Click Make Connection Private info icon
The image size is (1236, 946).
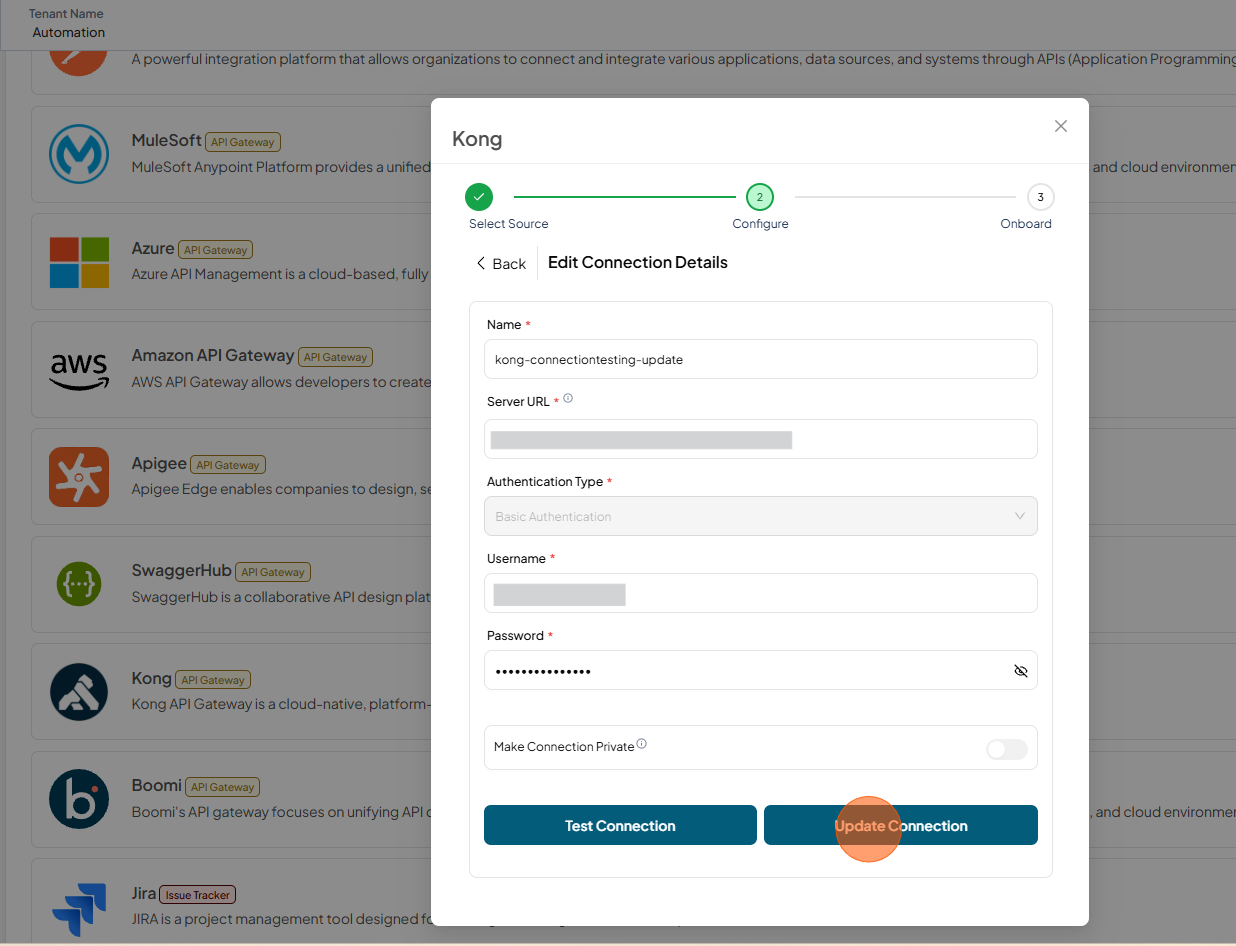(x=642, y=744)
